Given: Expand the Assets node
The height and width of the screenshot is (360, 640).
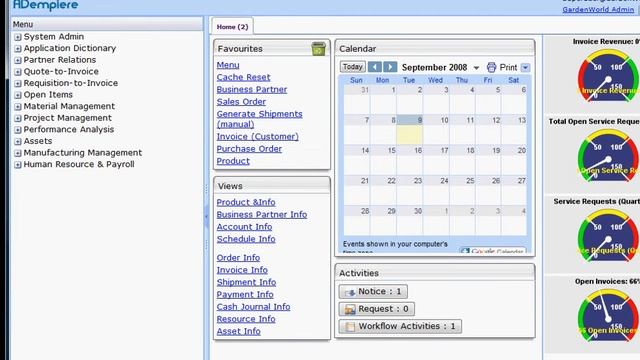Looking at the screenshot, I should coord(18,142).
